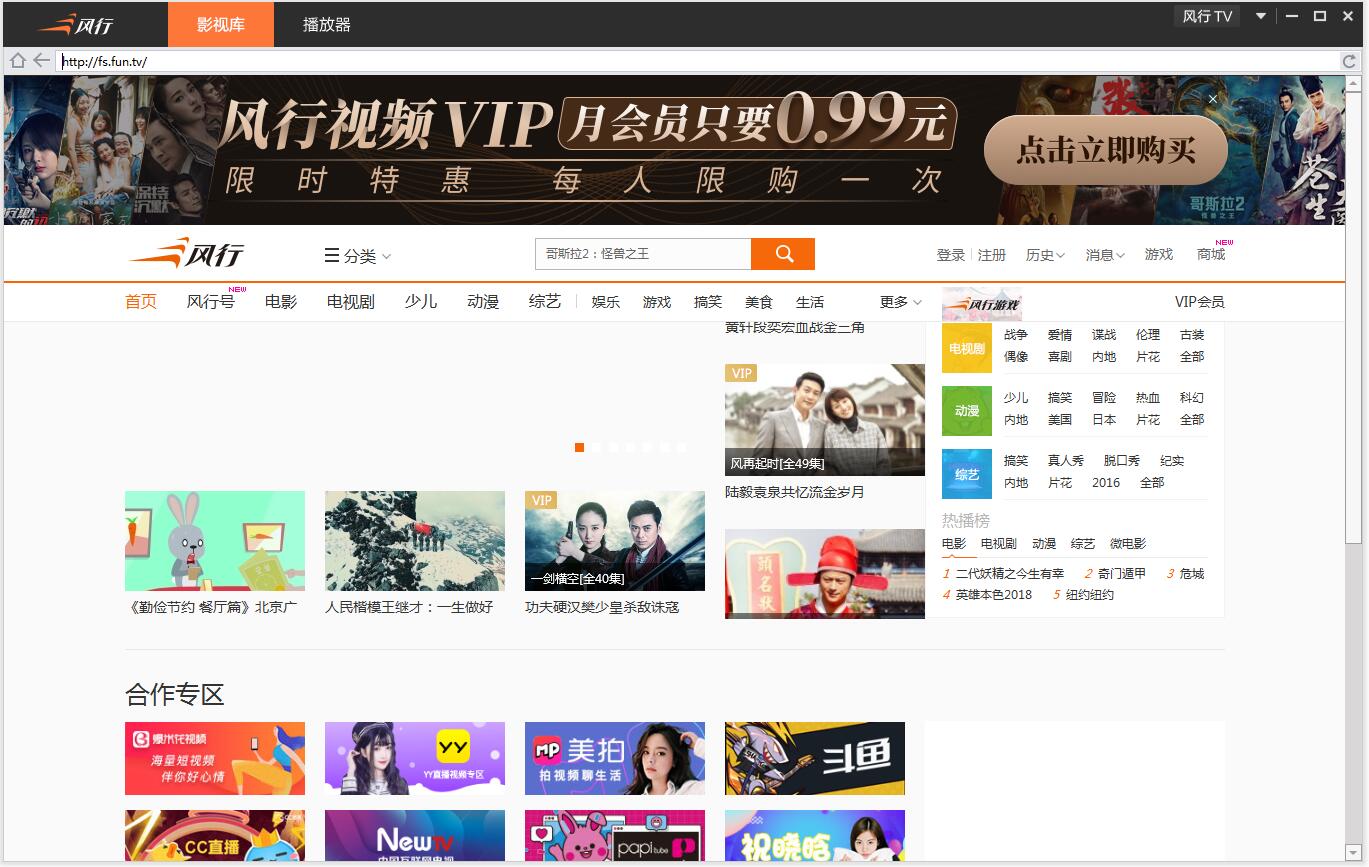Click the home icon beside the address bar

coord(16,60)
